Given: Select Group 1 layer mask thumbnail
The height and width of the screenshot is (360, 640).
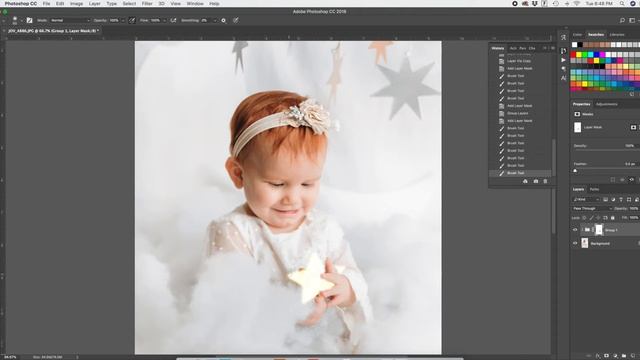Looking at the screenshot, I should point(599,230).
